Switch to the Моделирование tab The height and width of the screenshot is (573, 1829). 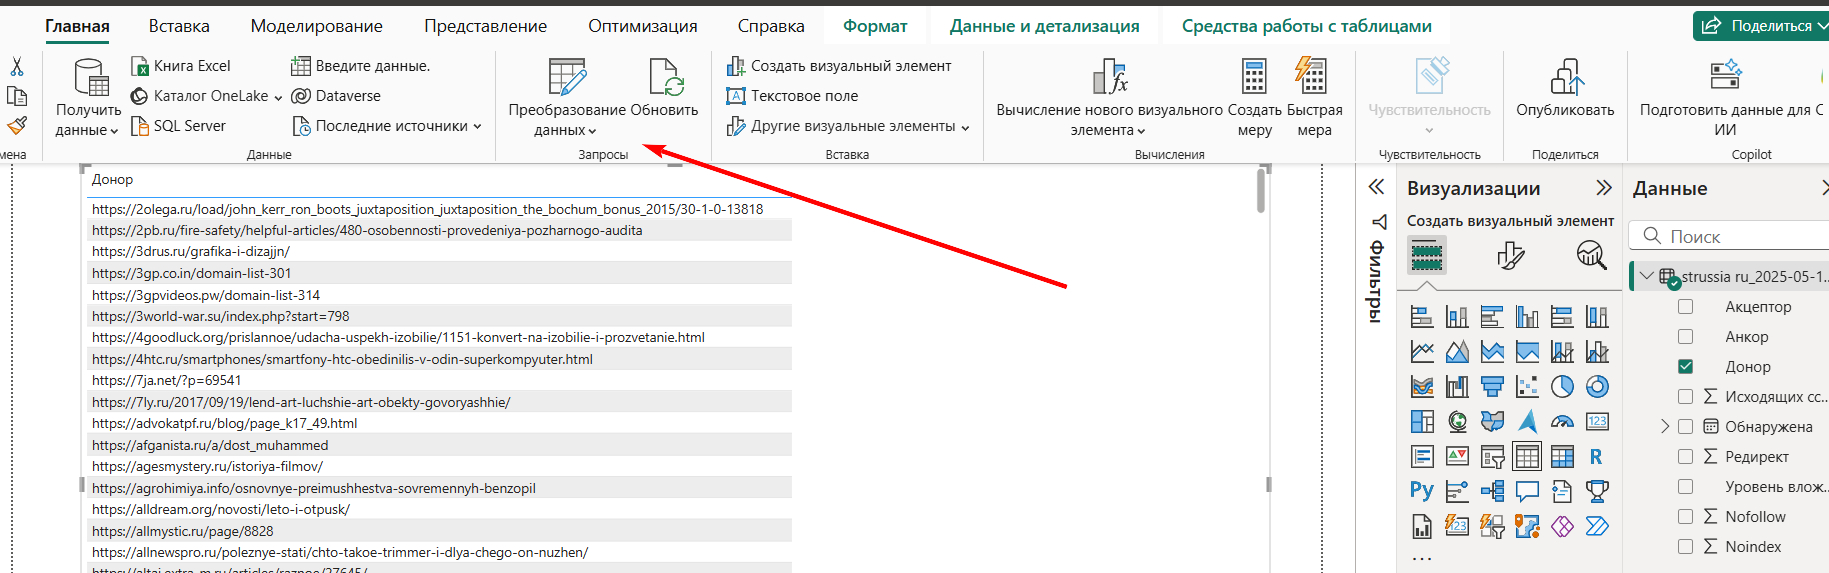click(x=316, y=26)
